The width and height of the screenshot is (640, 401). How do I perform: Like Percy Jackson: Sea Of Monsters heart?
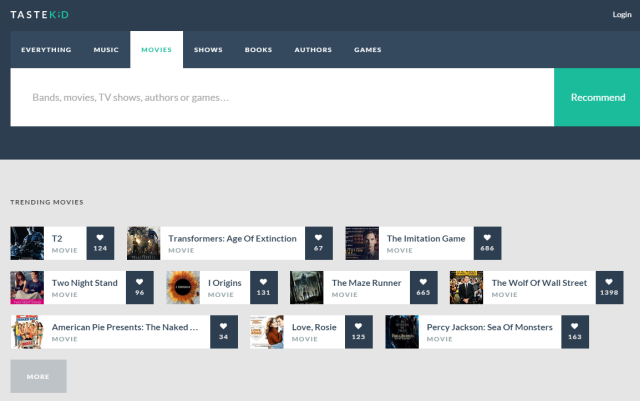point(575,332)
